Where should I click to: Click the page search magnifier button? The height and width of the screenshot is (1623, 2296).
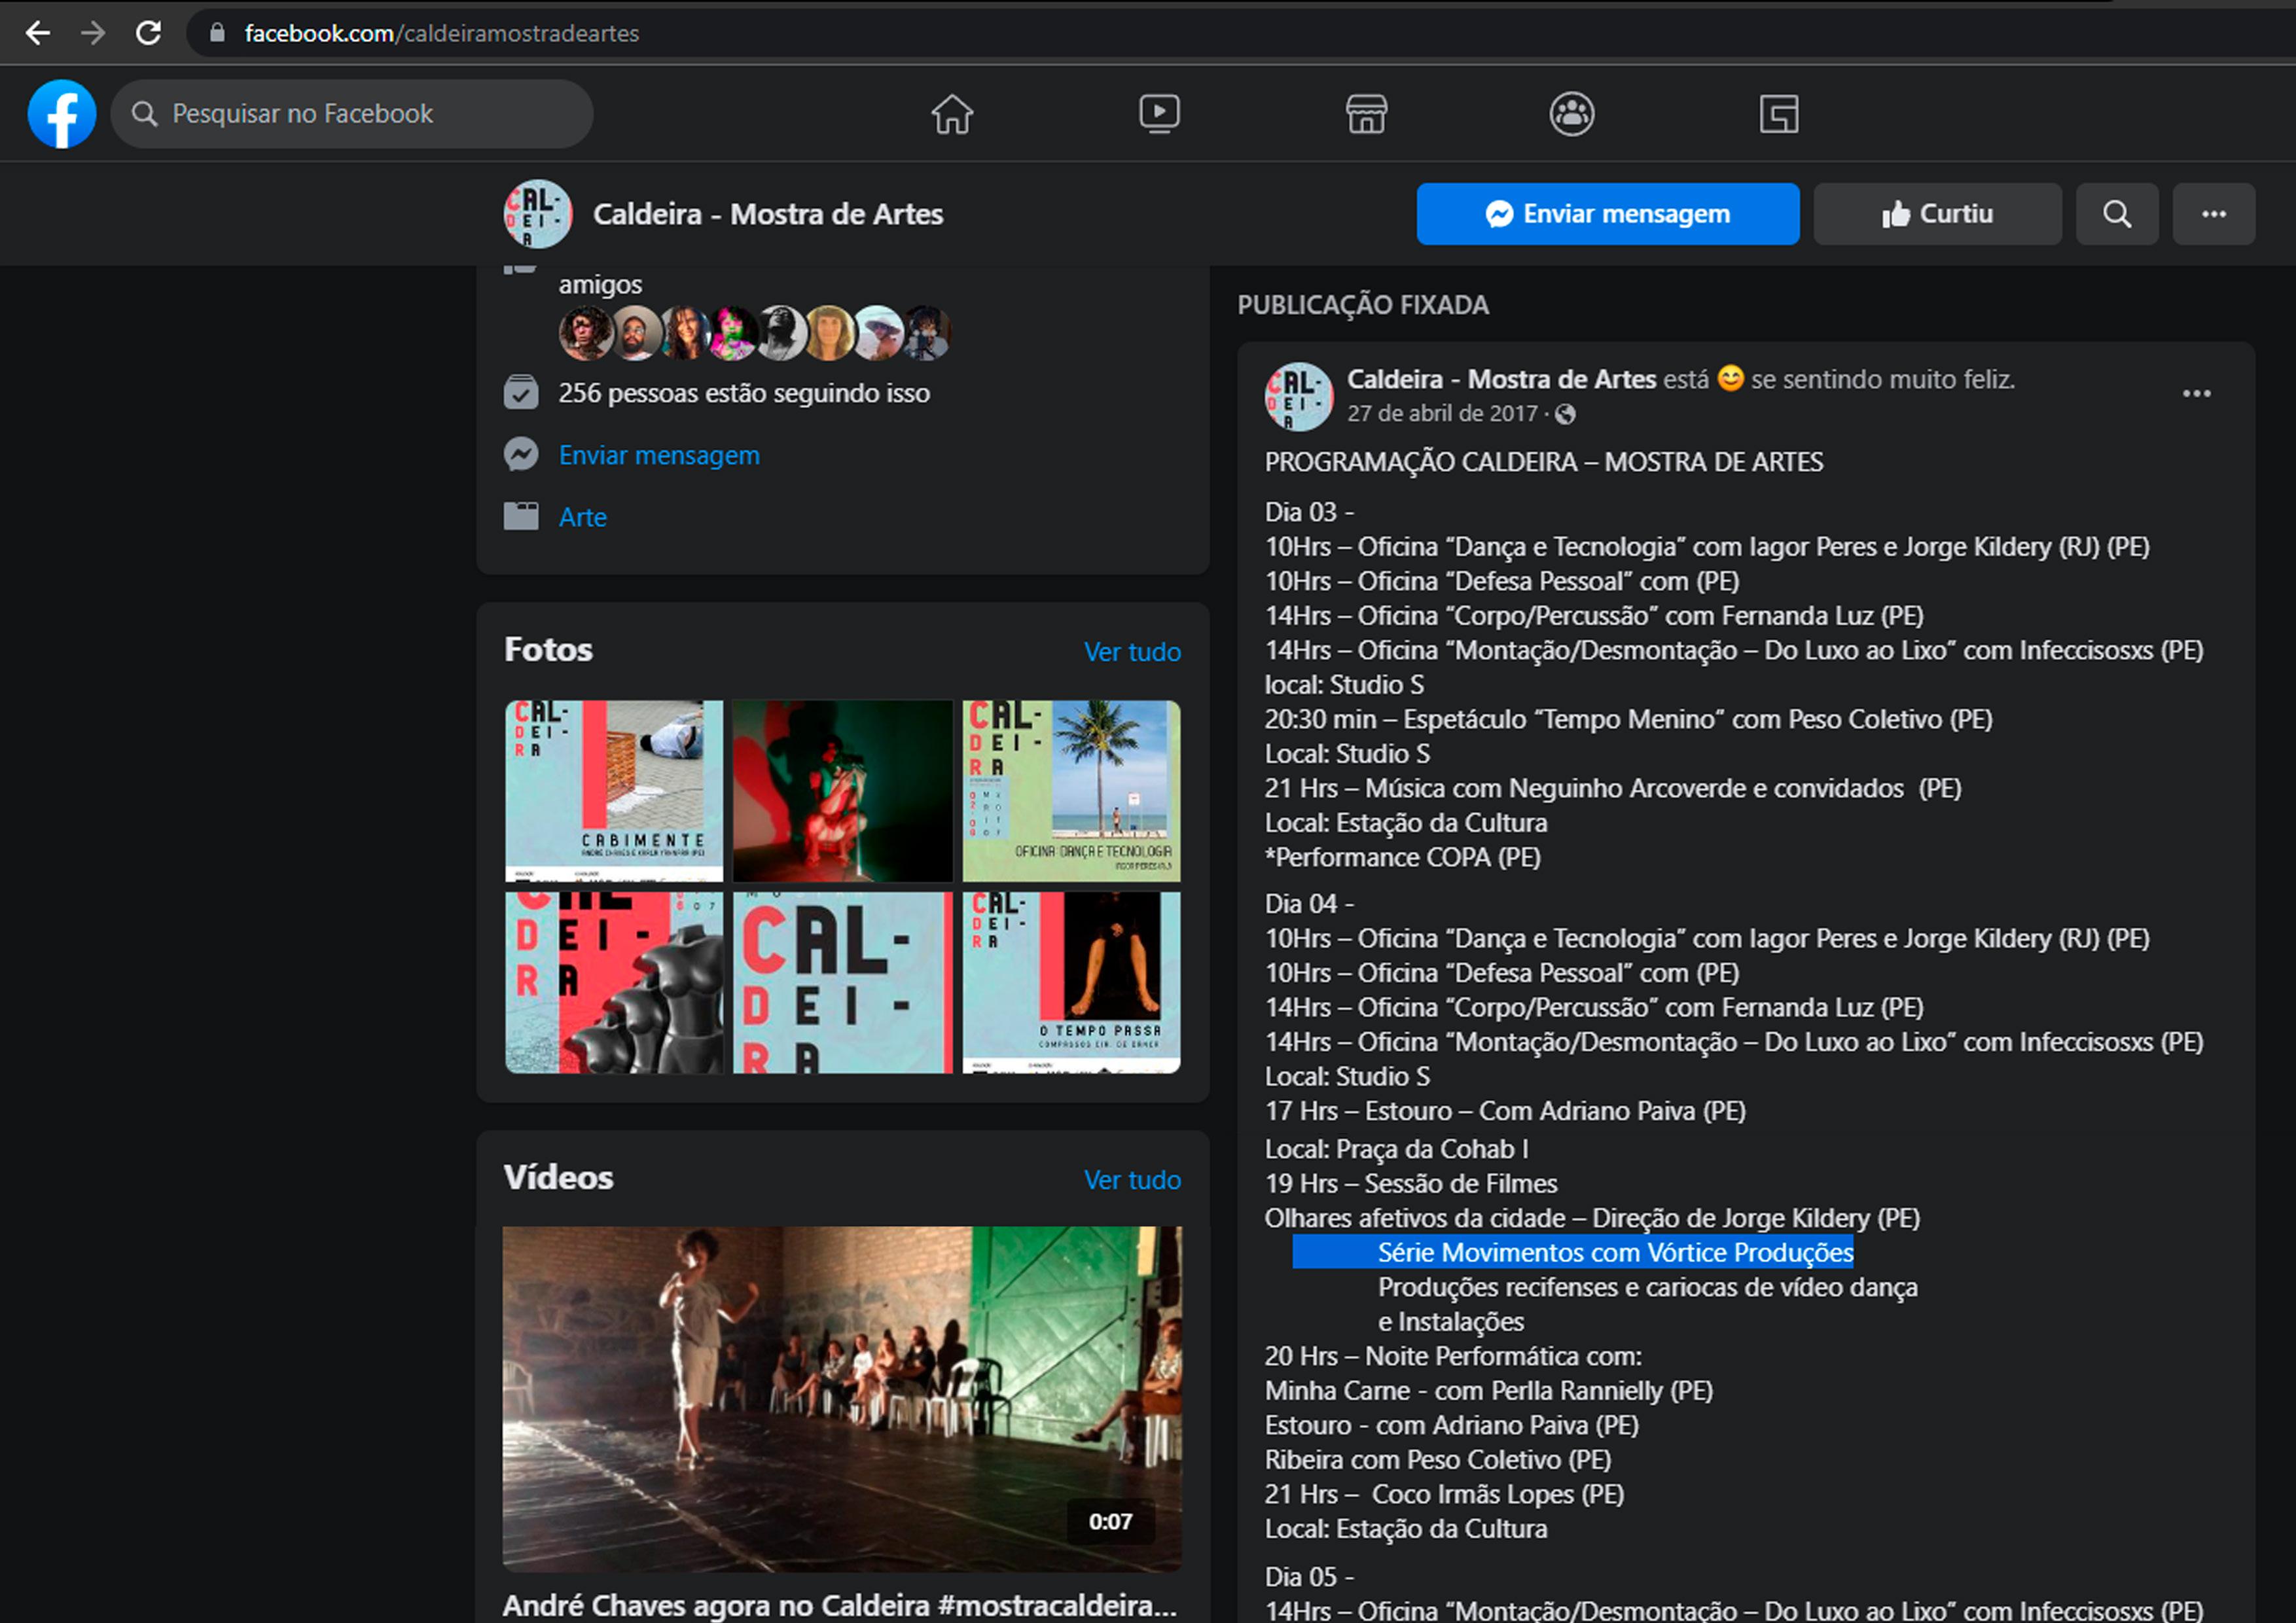coord(2116,214)
